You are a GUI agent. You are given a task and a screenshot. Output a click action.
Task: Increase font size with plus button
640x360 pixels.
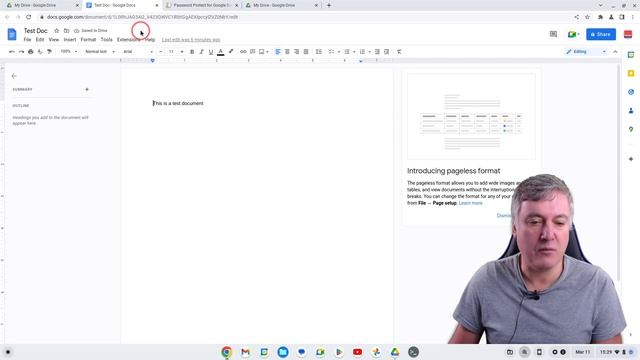coord(182,52)
